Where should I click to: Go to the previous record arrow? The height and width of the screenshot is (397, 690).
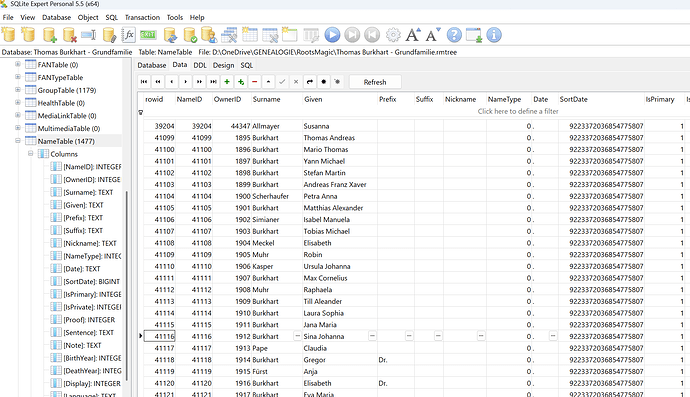coord(172,82)
